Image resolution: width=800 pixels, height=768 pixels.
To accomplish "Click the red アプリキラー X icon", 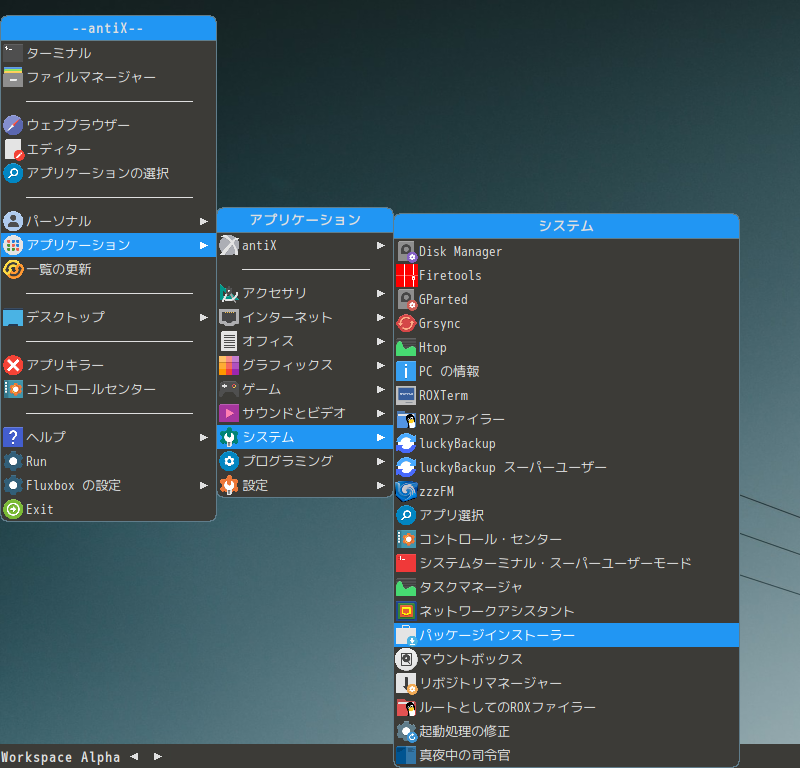I will (x=13, y=365).
